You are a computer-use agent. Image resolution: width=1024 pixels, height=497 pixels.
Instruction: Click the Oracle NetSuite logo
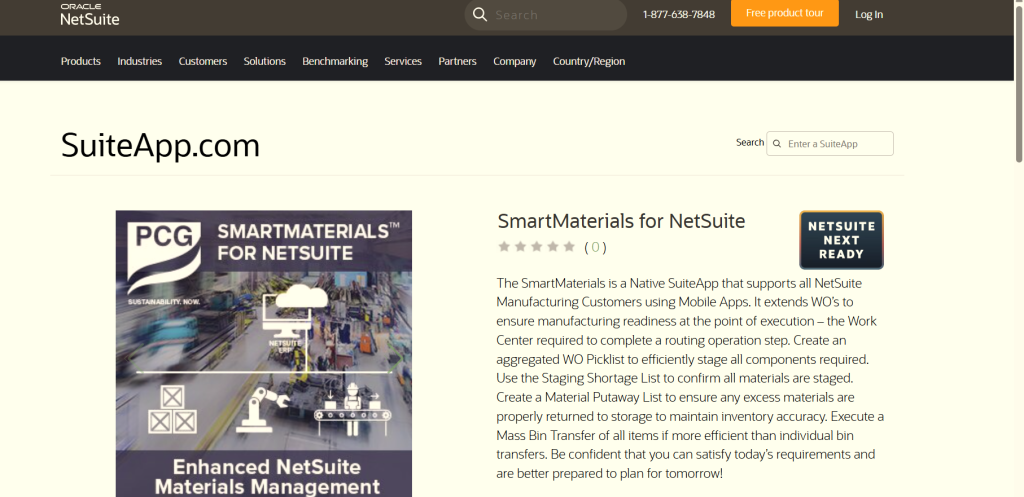pyautogui.click(x=90, y=14)
